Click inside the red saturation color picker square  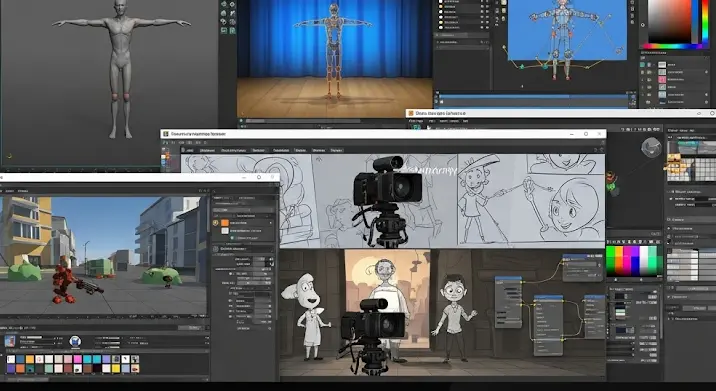pos(670,22)
